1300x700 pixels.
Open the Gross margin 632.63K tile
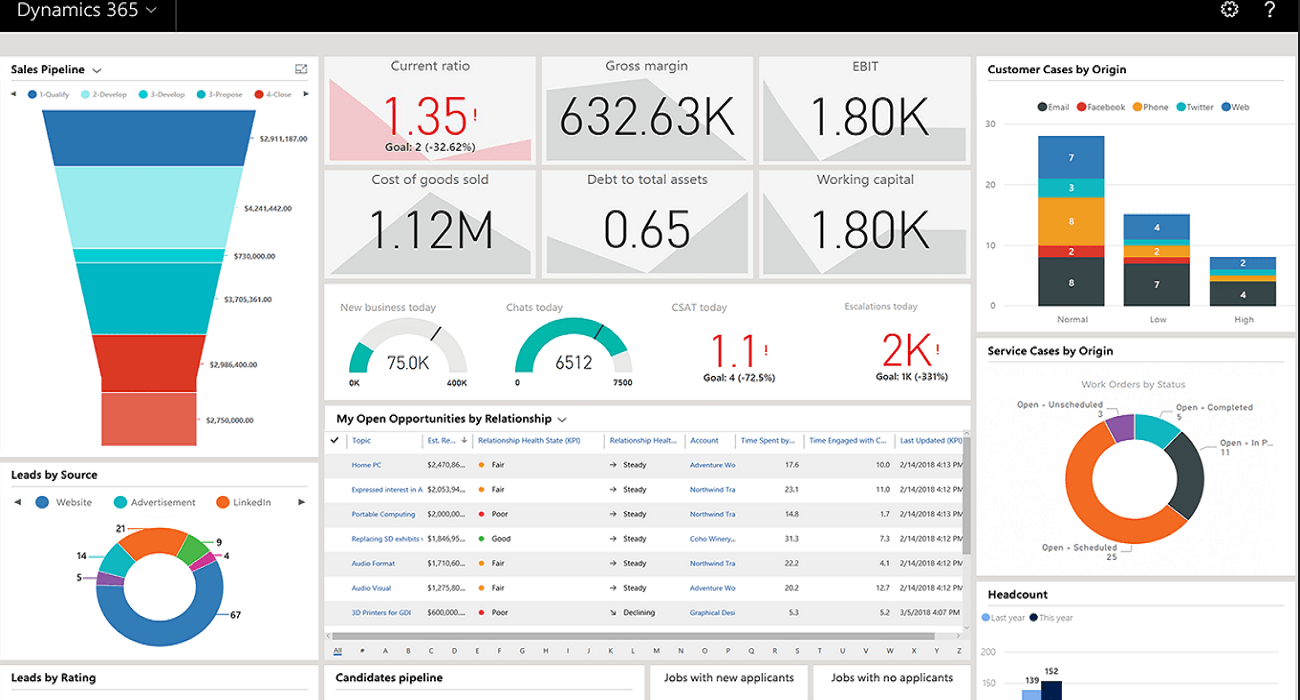pos(647,109)
